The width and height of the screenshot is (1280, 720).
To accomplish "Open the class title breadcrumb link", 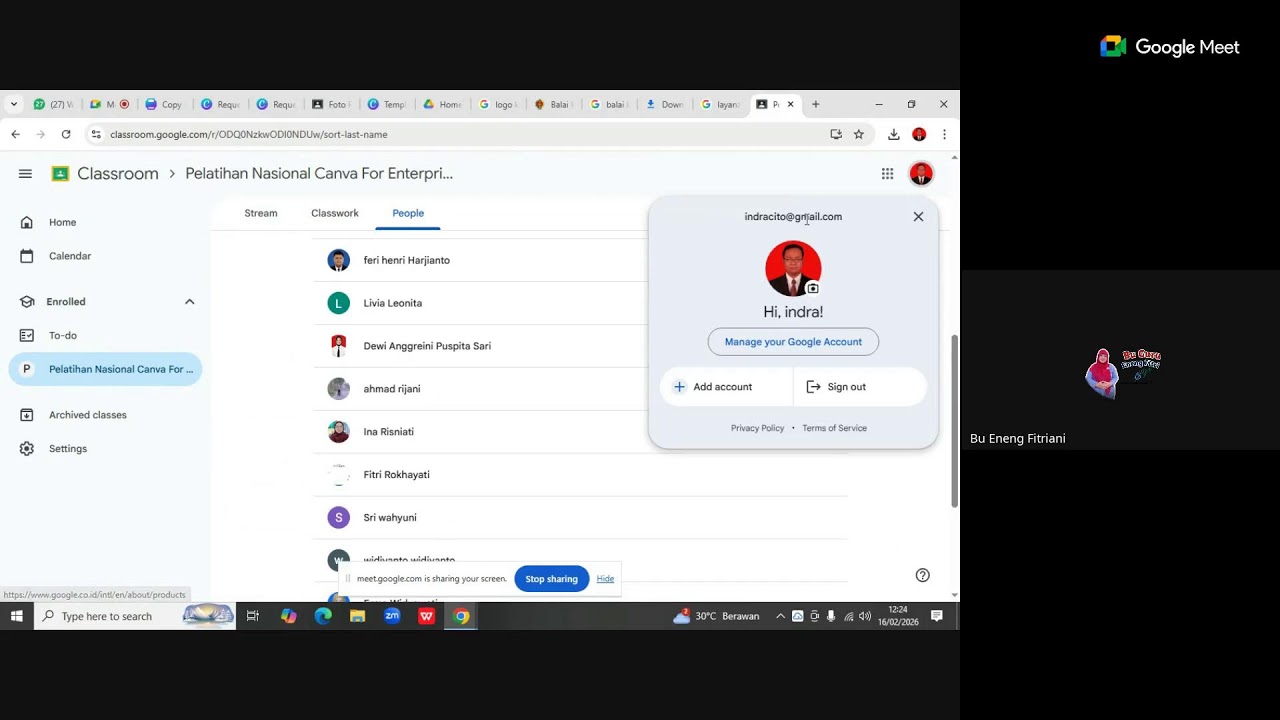I will [x=319, y=174].
